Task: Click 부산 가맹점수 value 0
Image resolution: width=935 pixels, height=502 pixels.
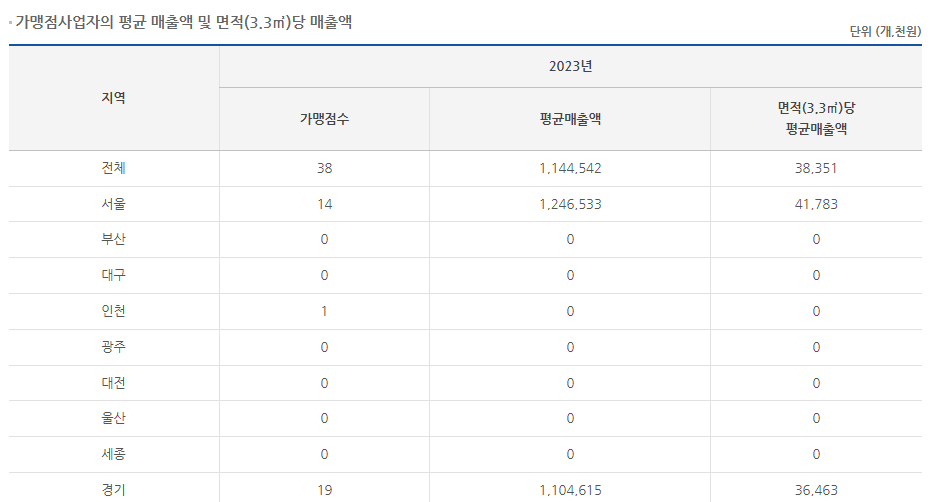Action: click(x=324, y=239)
